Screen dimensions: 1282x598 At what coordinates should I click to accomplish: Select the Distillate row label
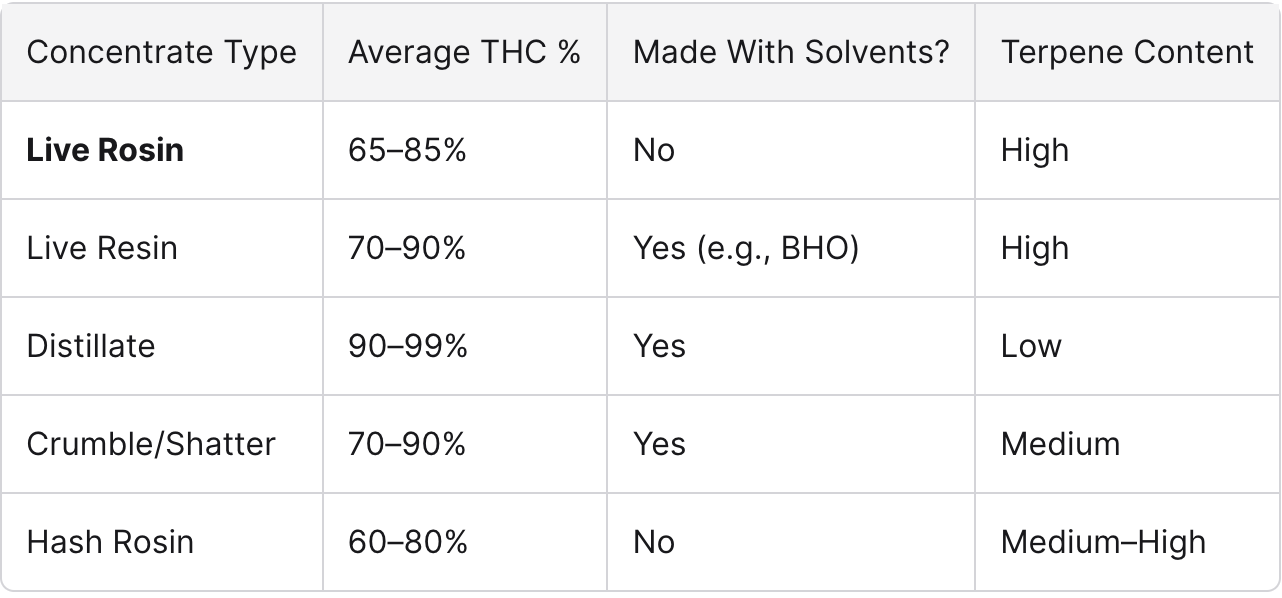tap(91, 346)
